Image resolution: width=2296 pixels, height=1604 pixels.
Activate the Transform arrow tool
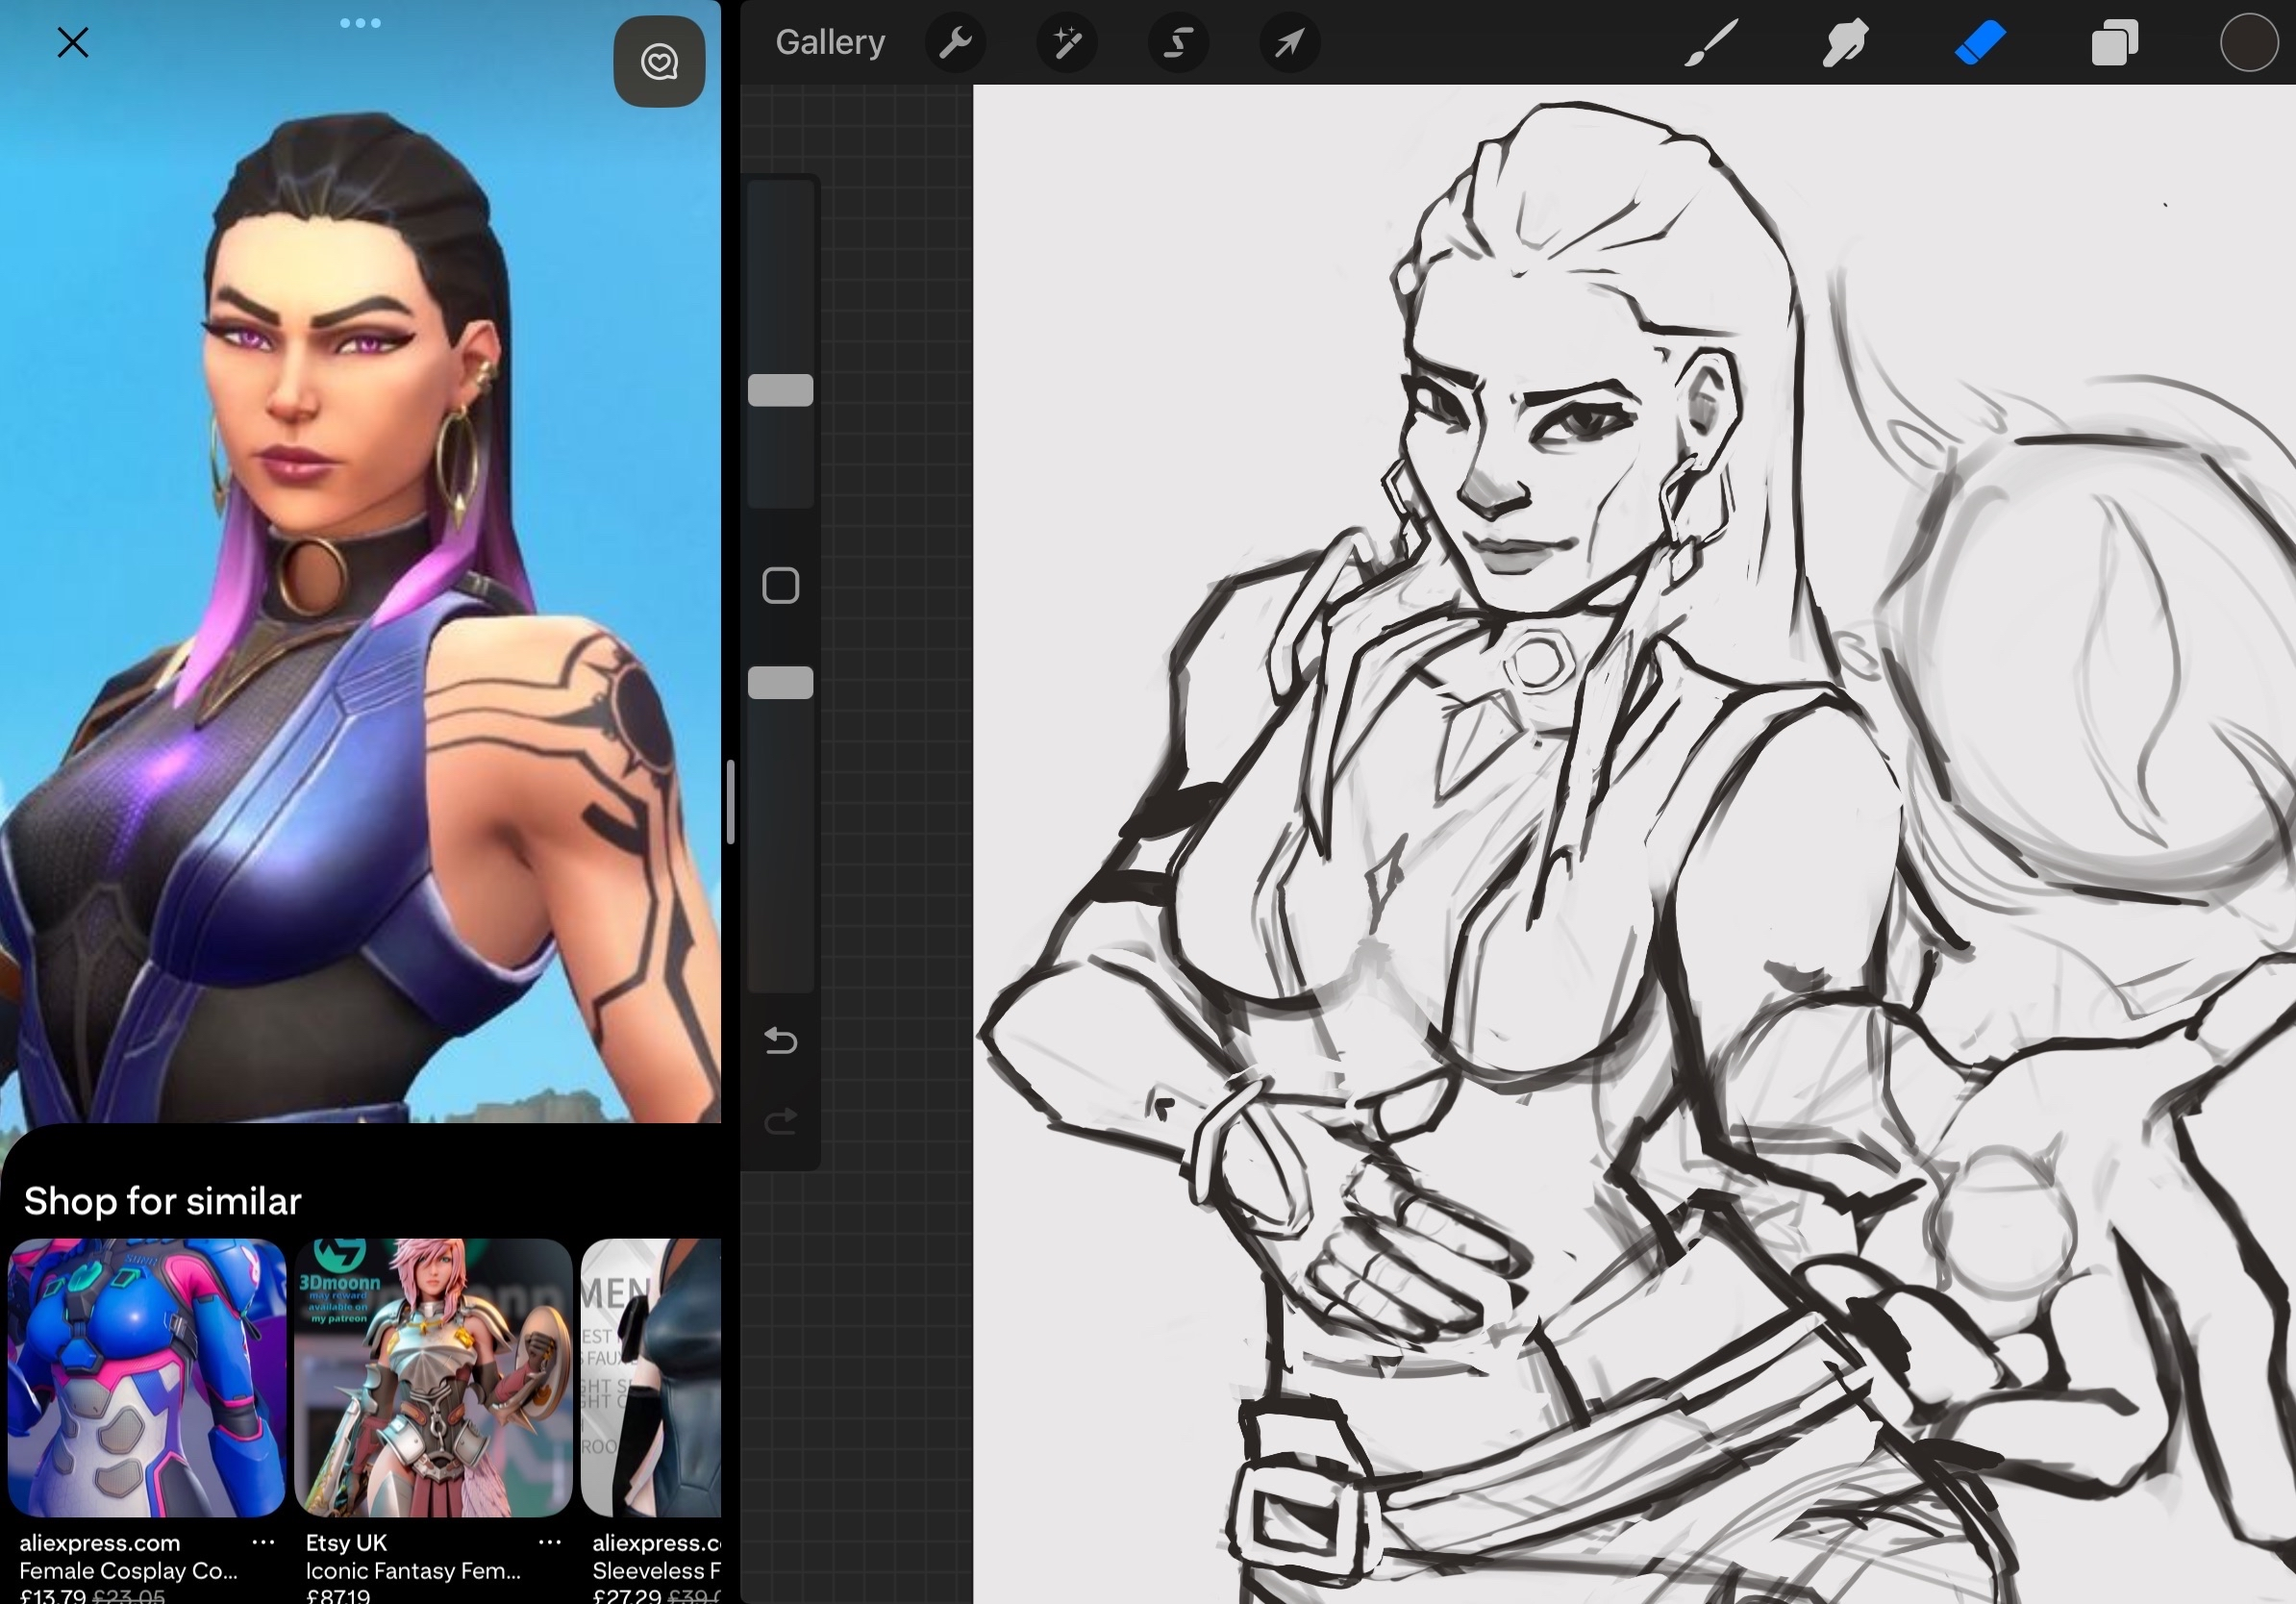point(1290,43)
